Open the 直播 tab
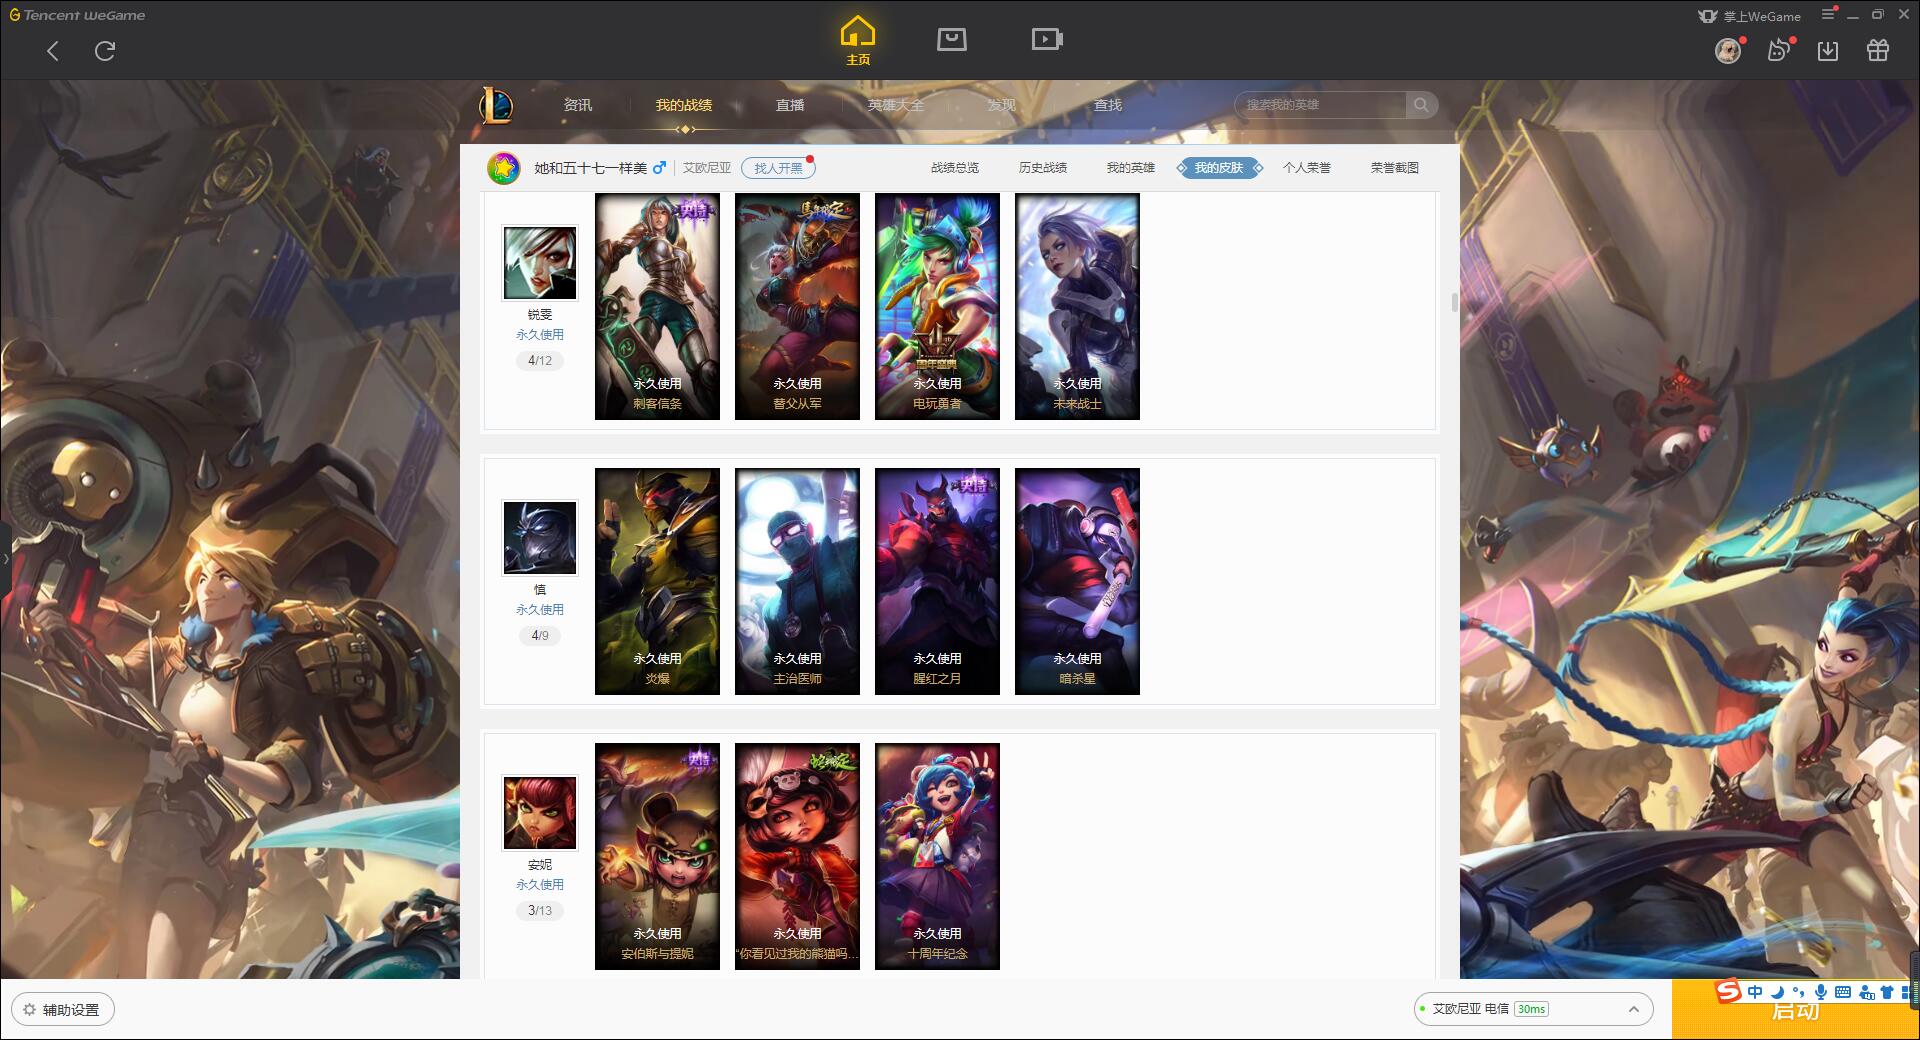Image resolution: width=1920 pixels, height=1040 pixels. pyautogui.click(x=790, y=105)
